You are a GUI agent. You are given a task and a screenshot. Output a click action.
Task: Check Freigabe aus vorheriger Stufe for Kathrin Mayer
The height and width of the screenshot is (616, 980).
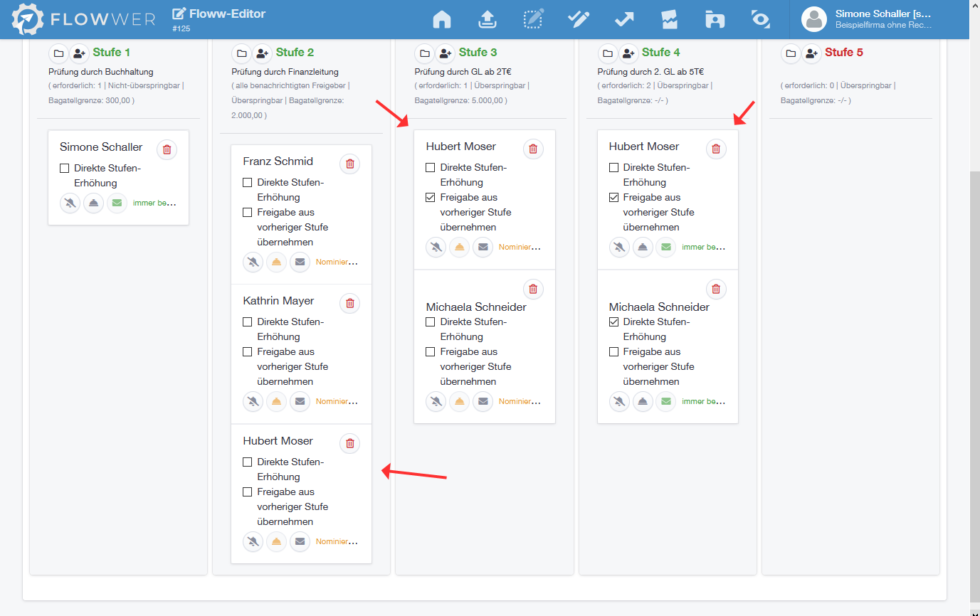point(248,352)
